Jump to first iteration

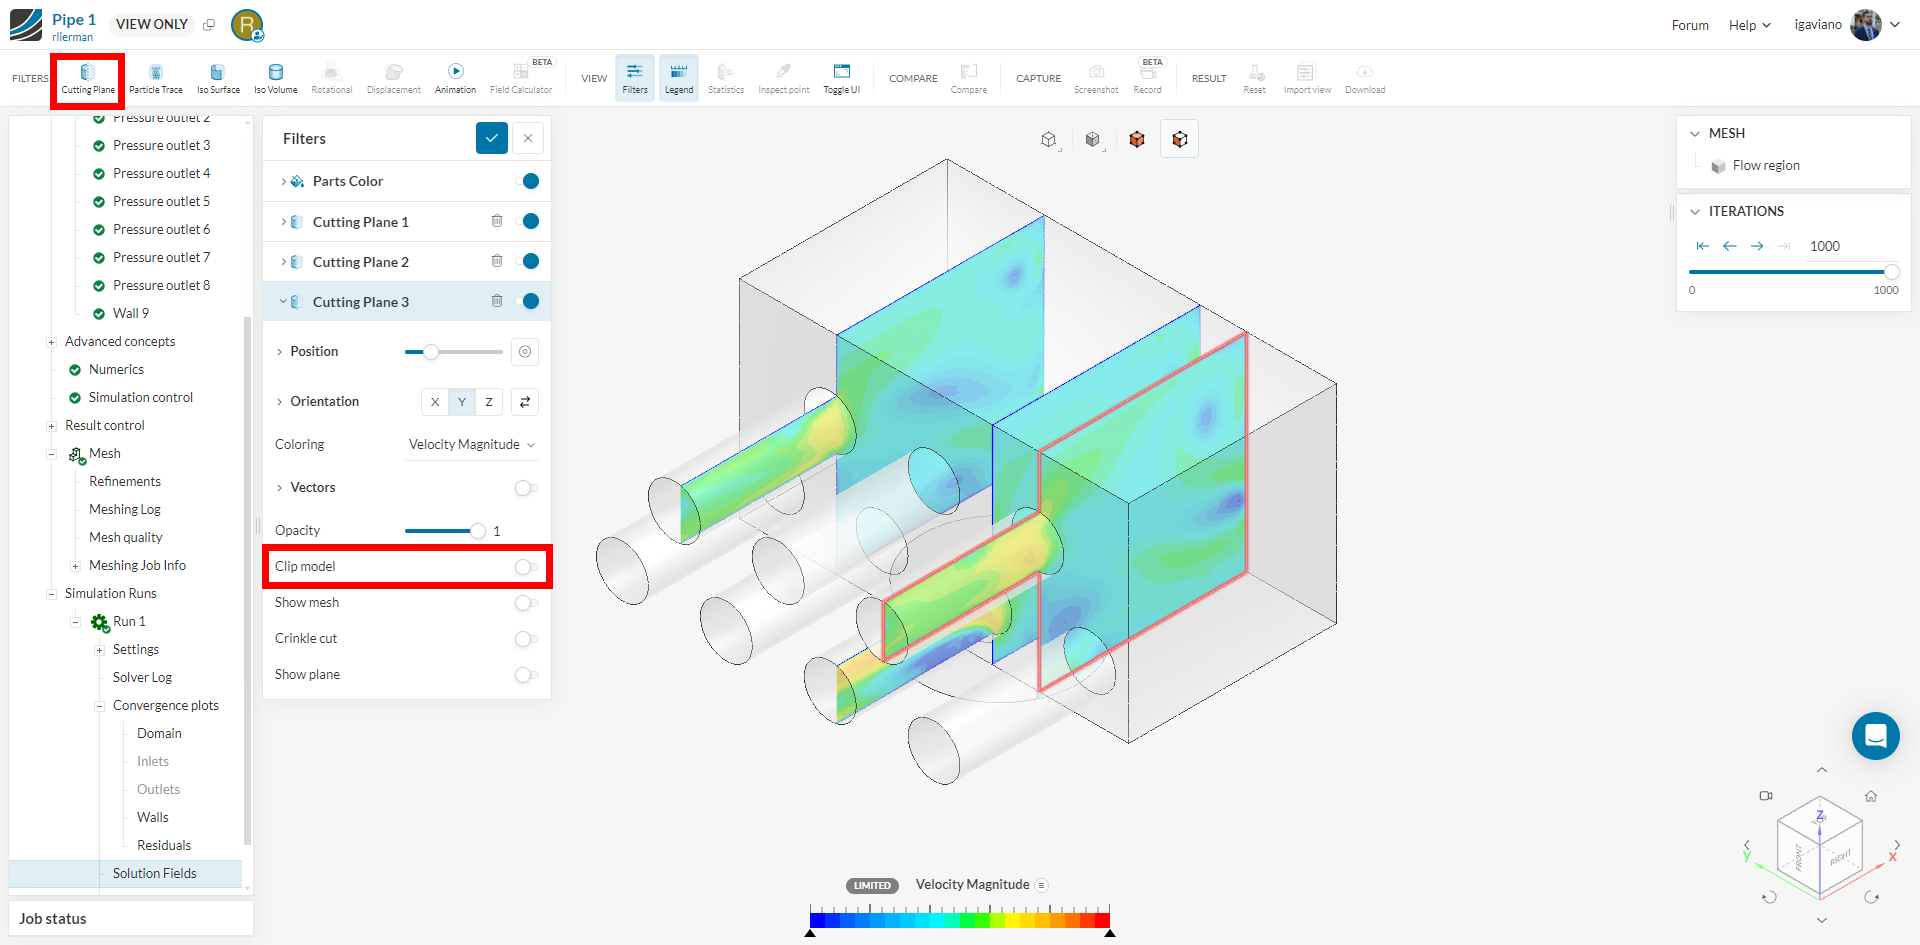1703,246
